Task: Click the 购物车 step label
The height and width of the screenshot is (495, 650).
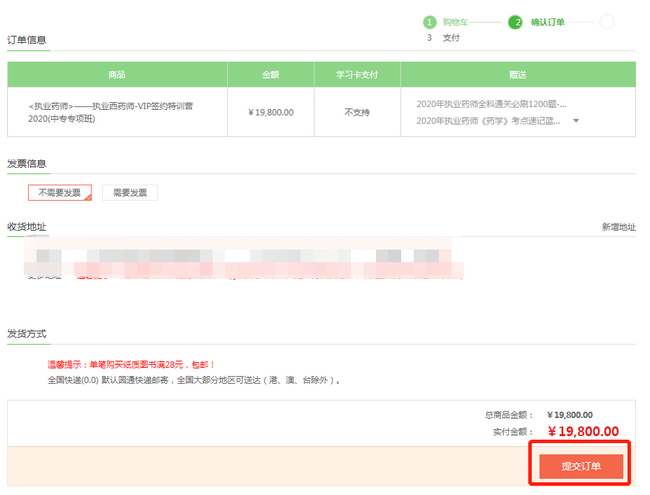Action: coord(455,21)
